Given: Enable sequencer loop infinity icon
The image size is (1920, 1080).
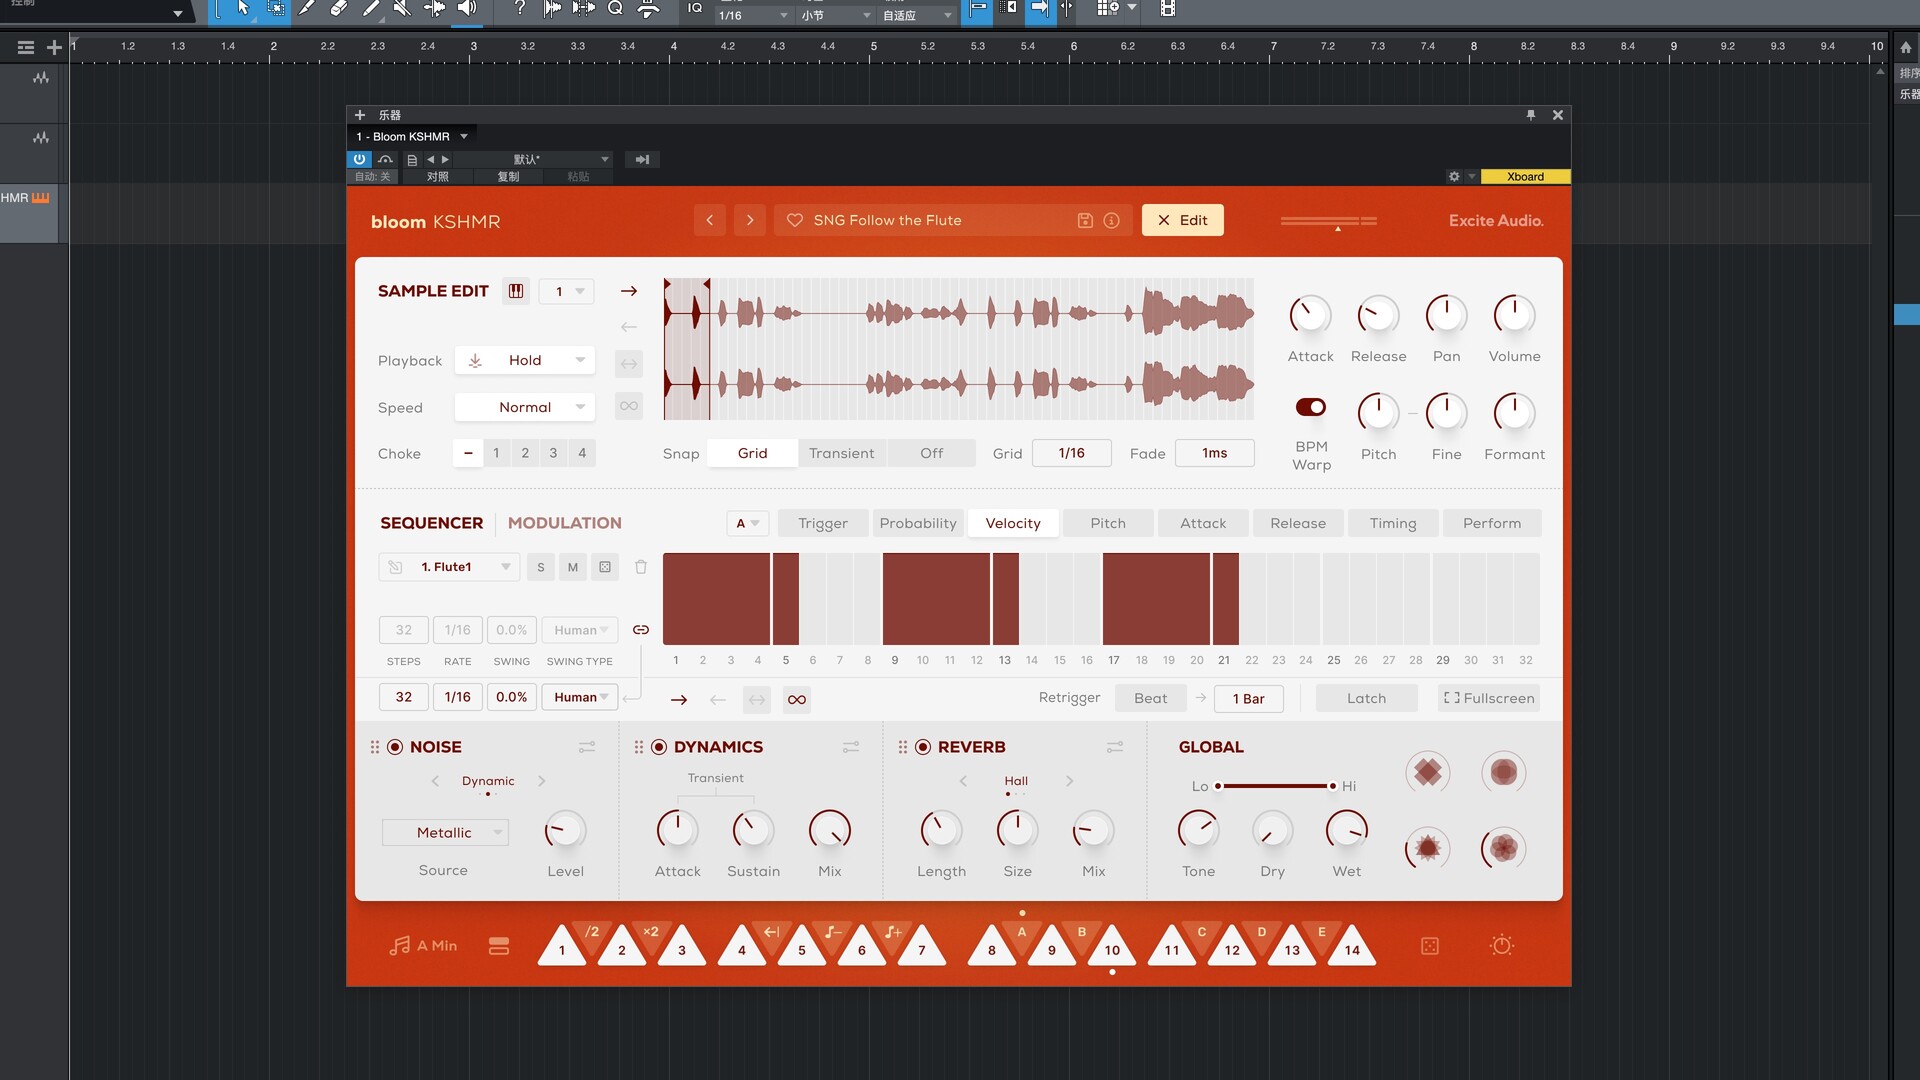Looking at the screenshot, I should click(x=797, y=700).
